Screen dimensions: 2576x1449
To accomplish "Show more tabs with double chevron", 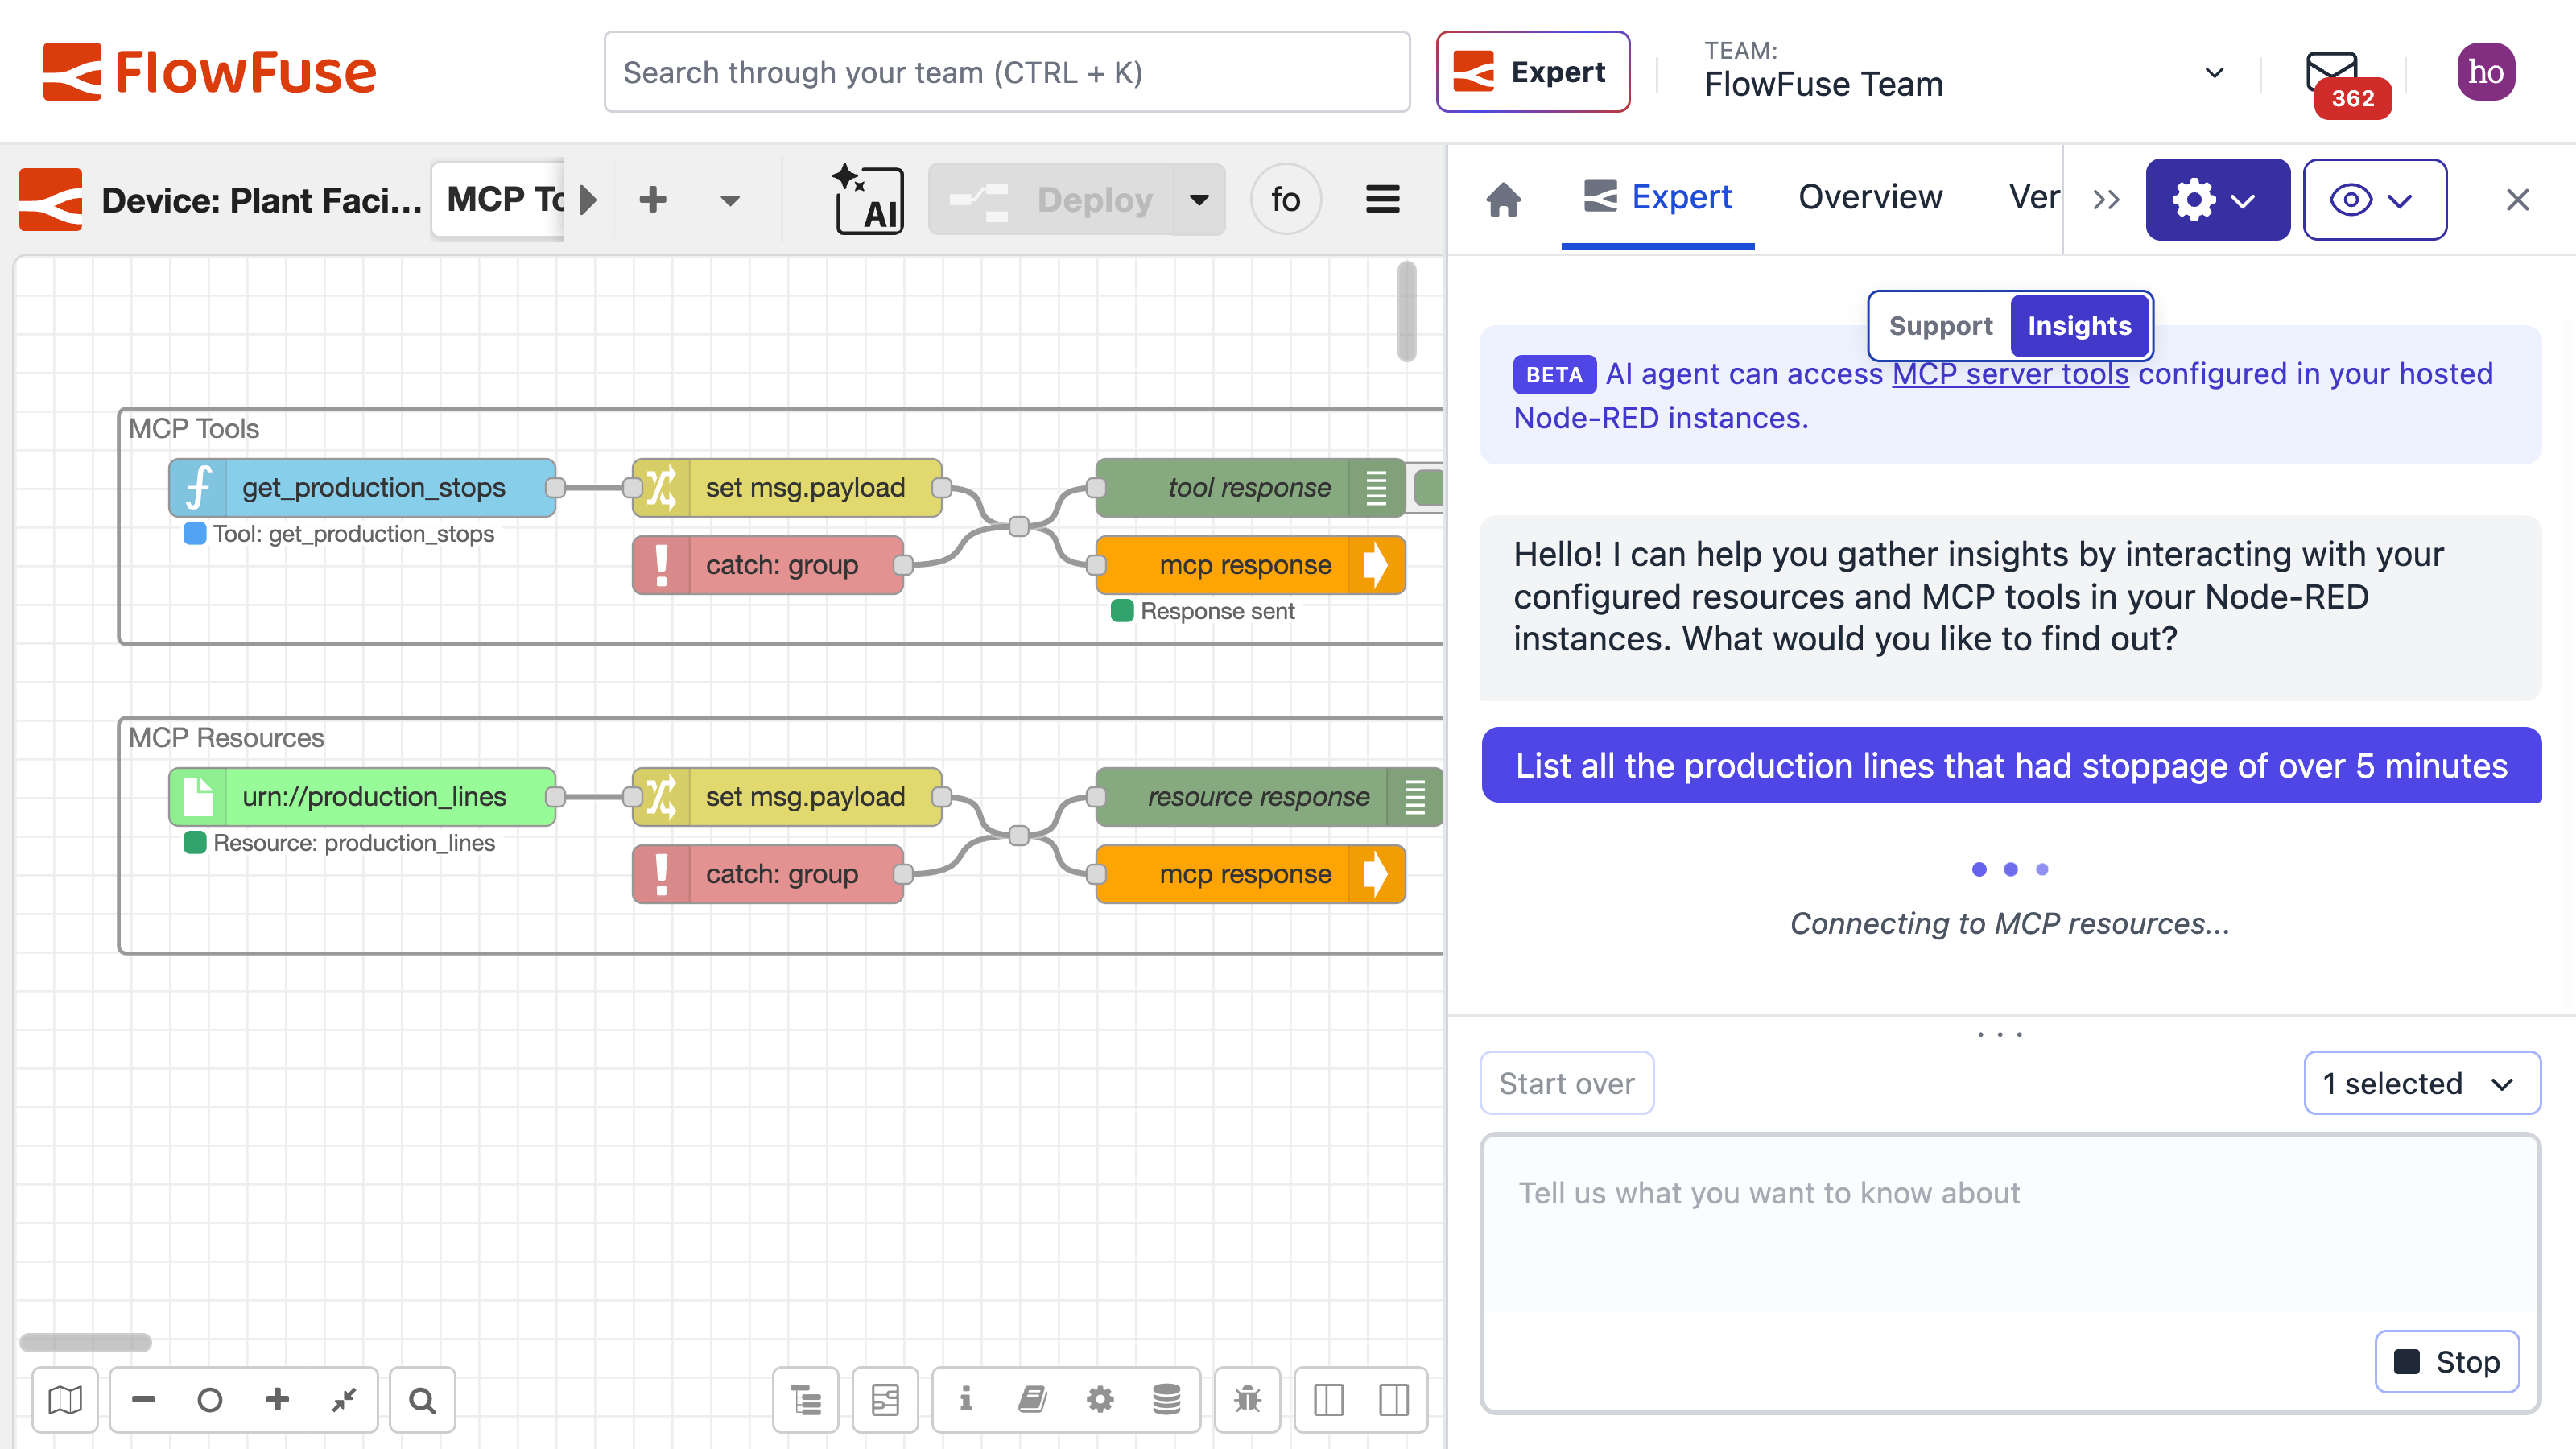I will pos(2106,199).
